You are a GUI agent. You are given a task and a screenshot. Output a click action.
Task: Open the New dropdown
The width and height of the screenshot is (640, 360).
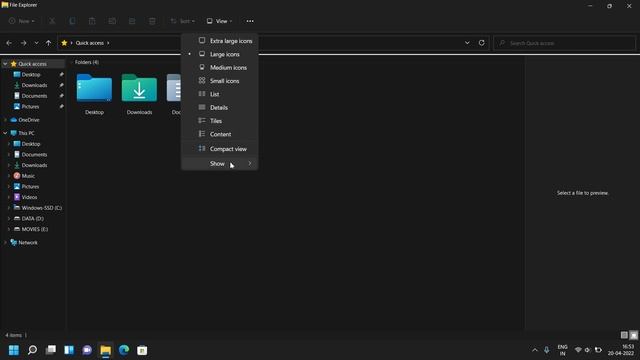pos(22,21)
